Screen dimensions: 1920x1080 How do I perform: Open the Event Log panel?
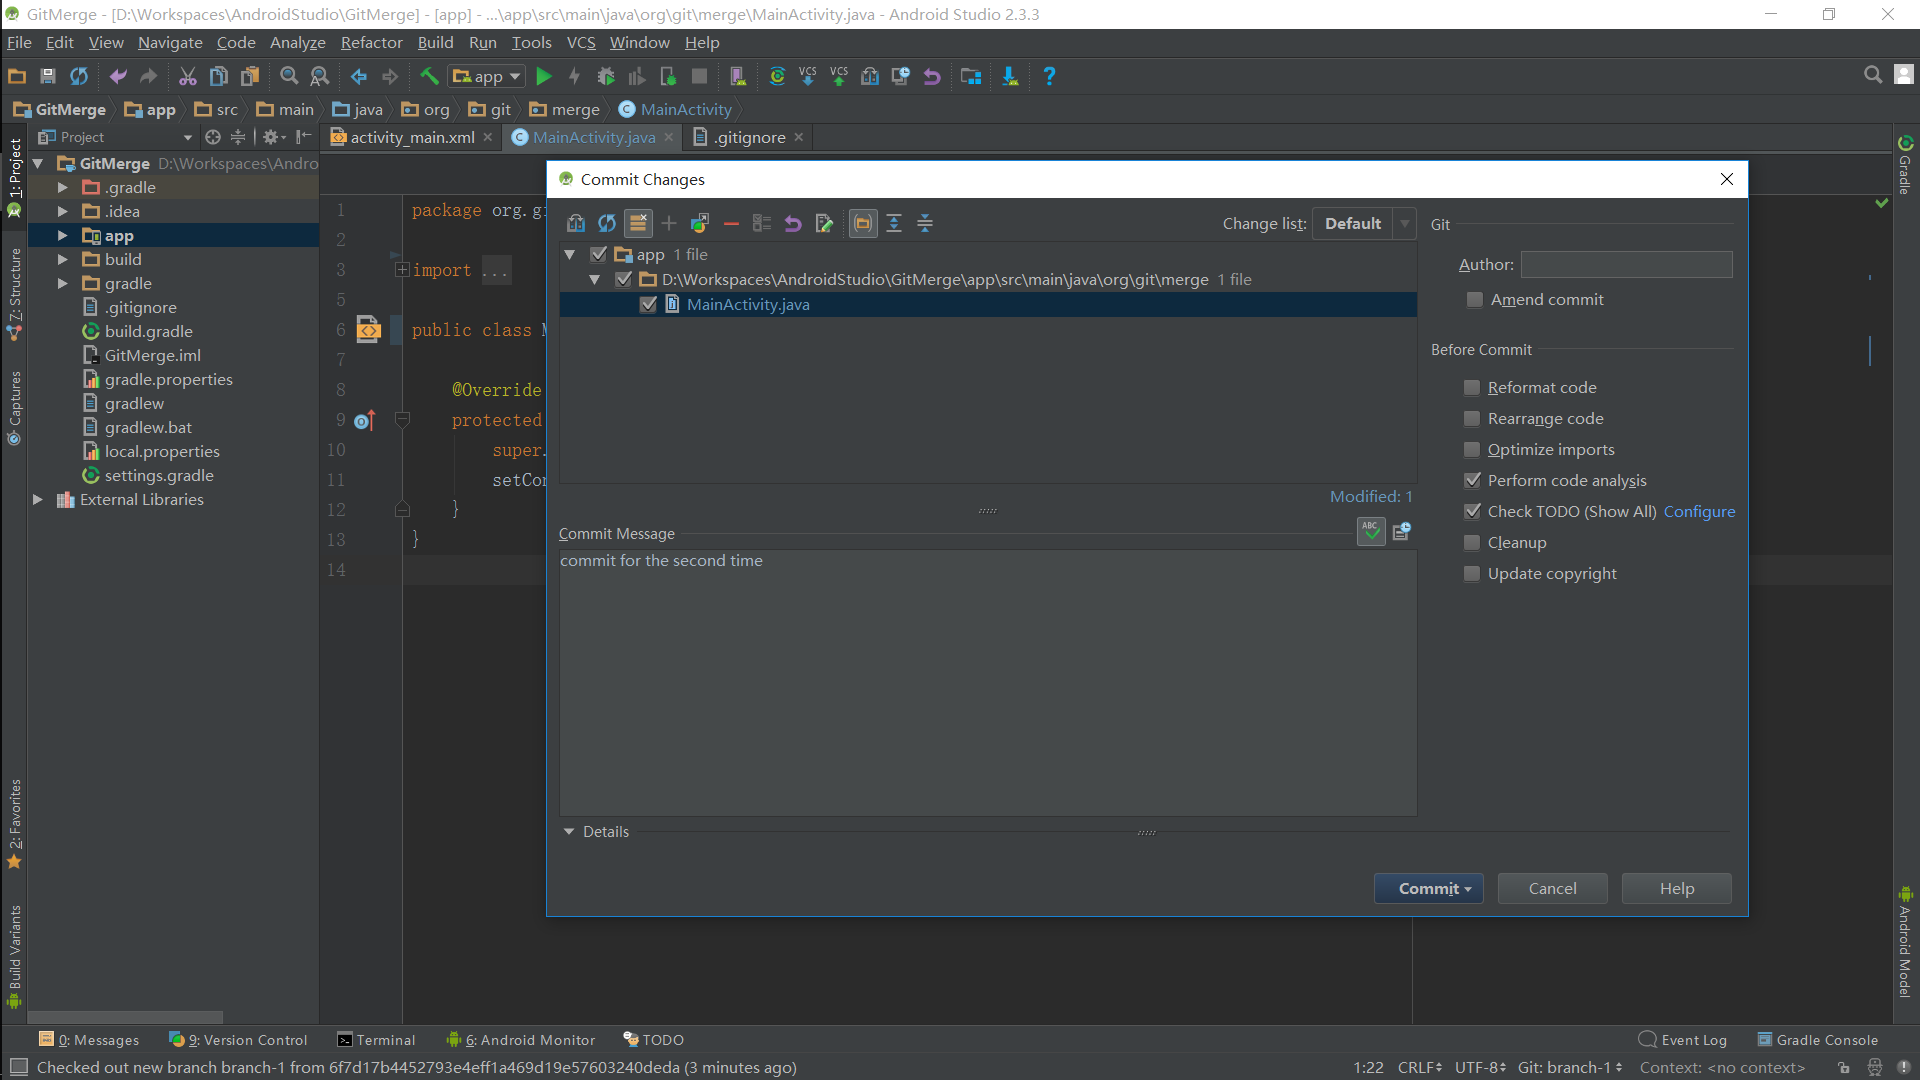1683,1040
